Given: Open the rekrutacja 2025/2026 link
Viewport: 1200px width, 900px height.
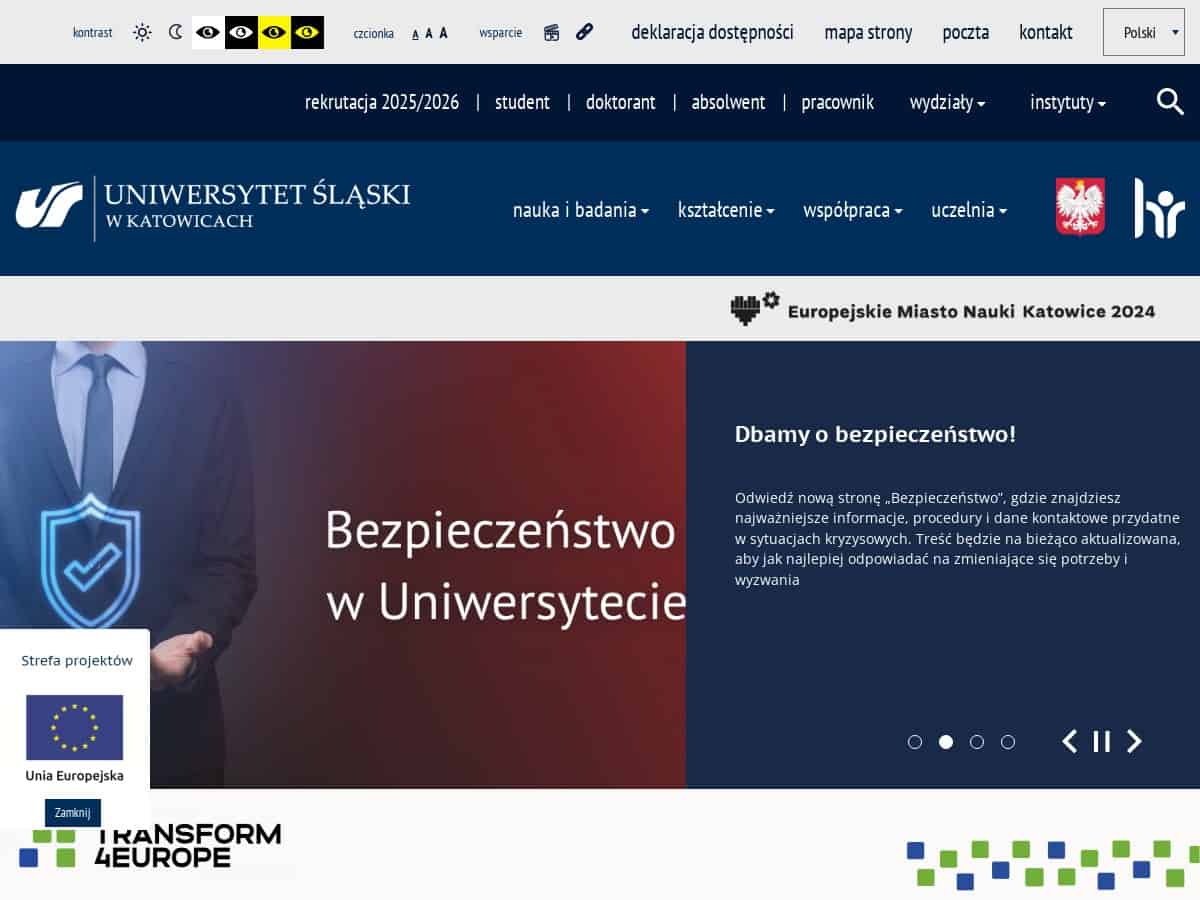Looking at the screenshot, I should (x=382, y=102).
